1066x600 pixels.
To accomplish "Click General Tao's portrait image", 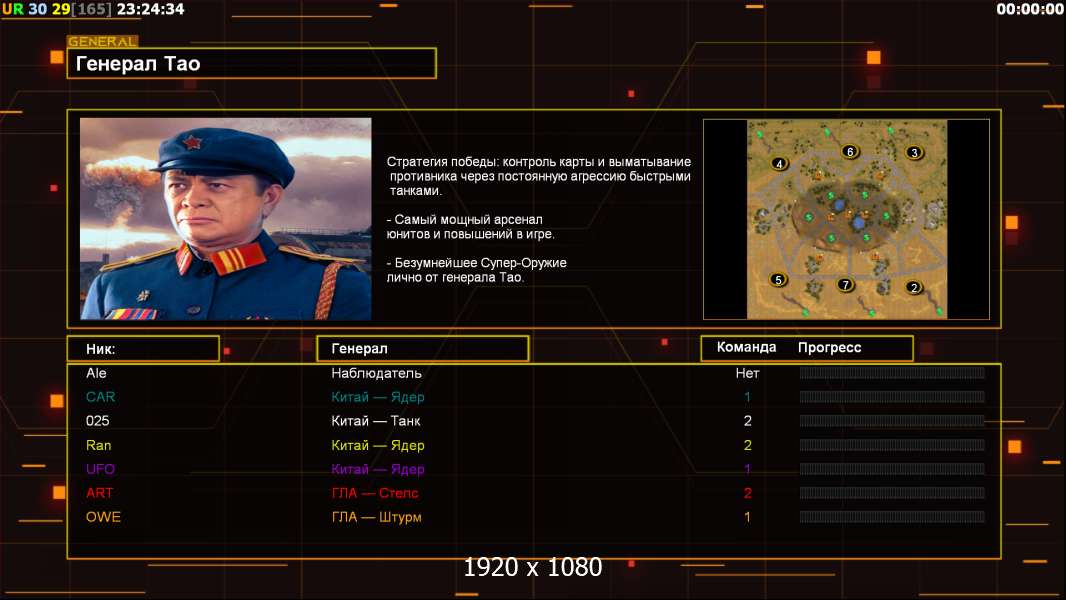I will (x=226, y=219).
